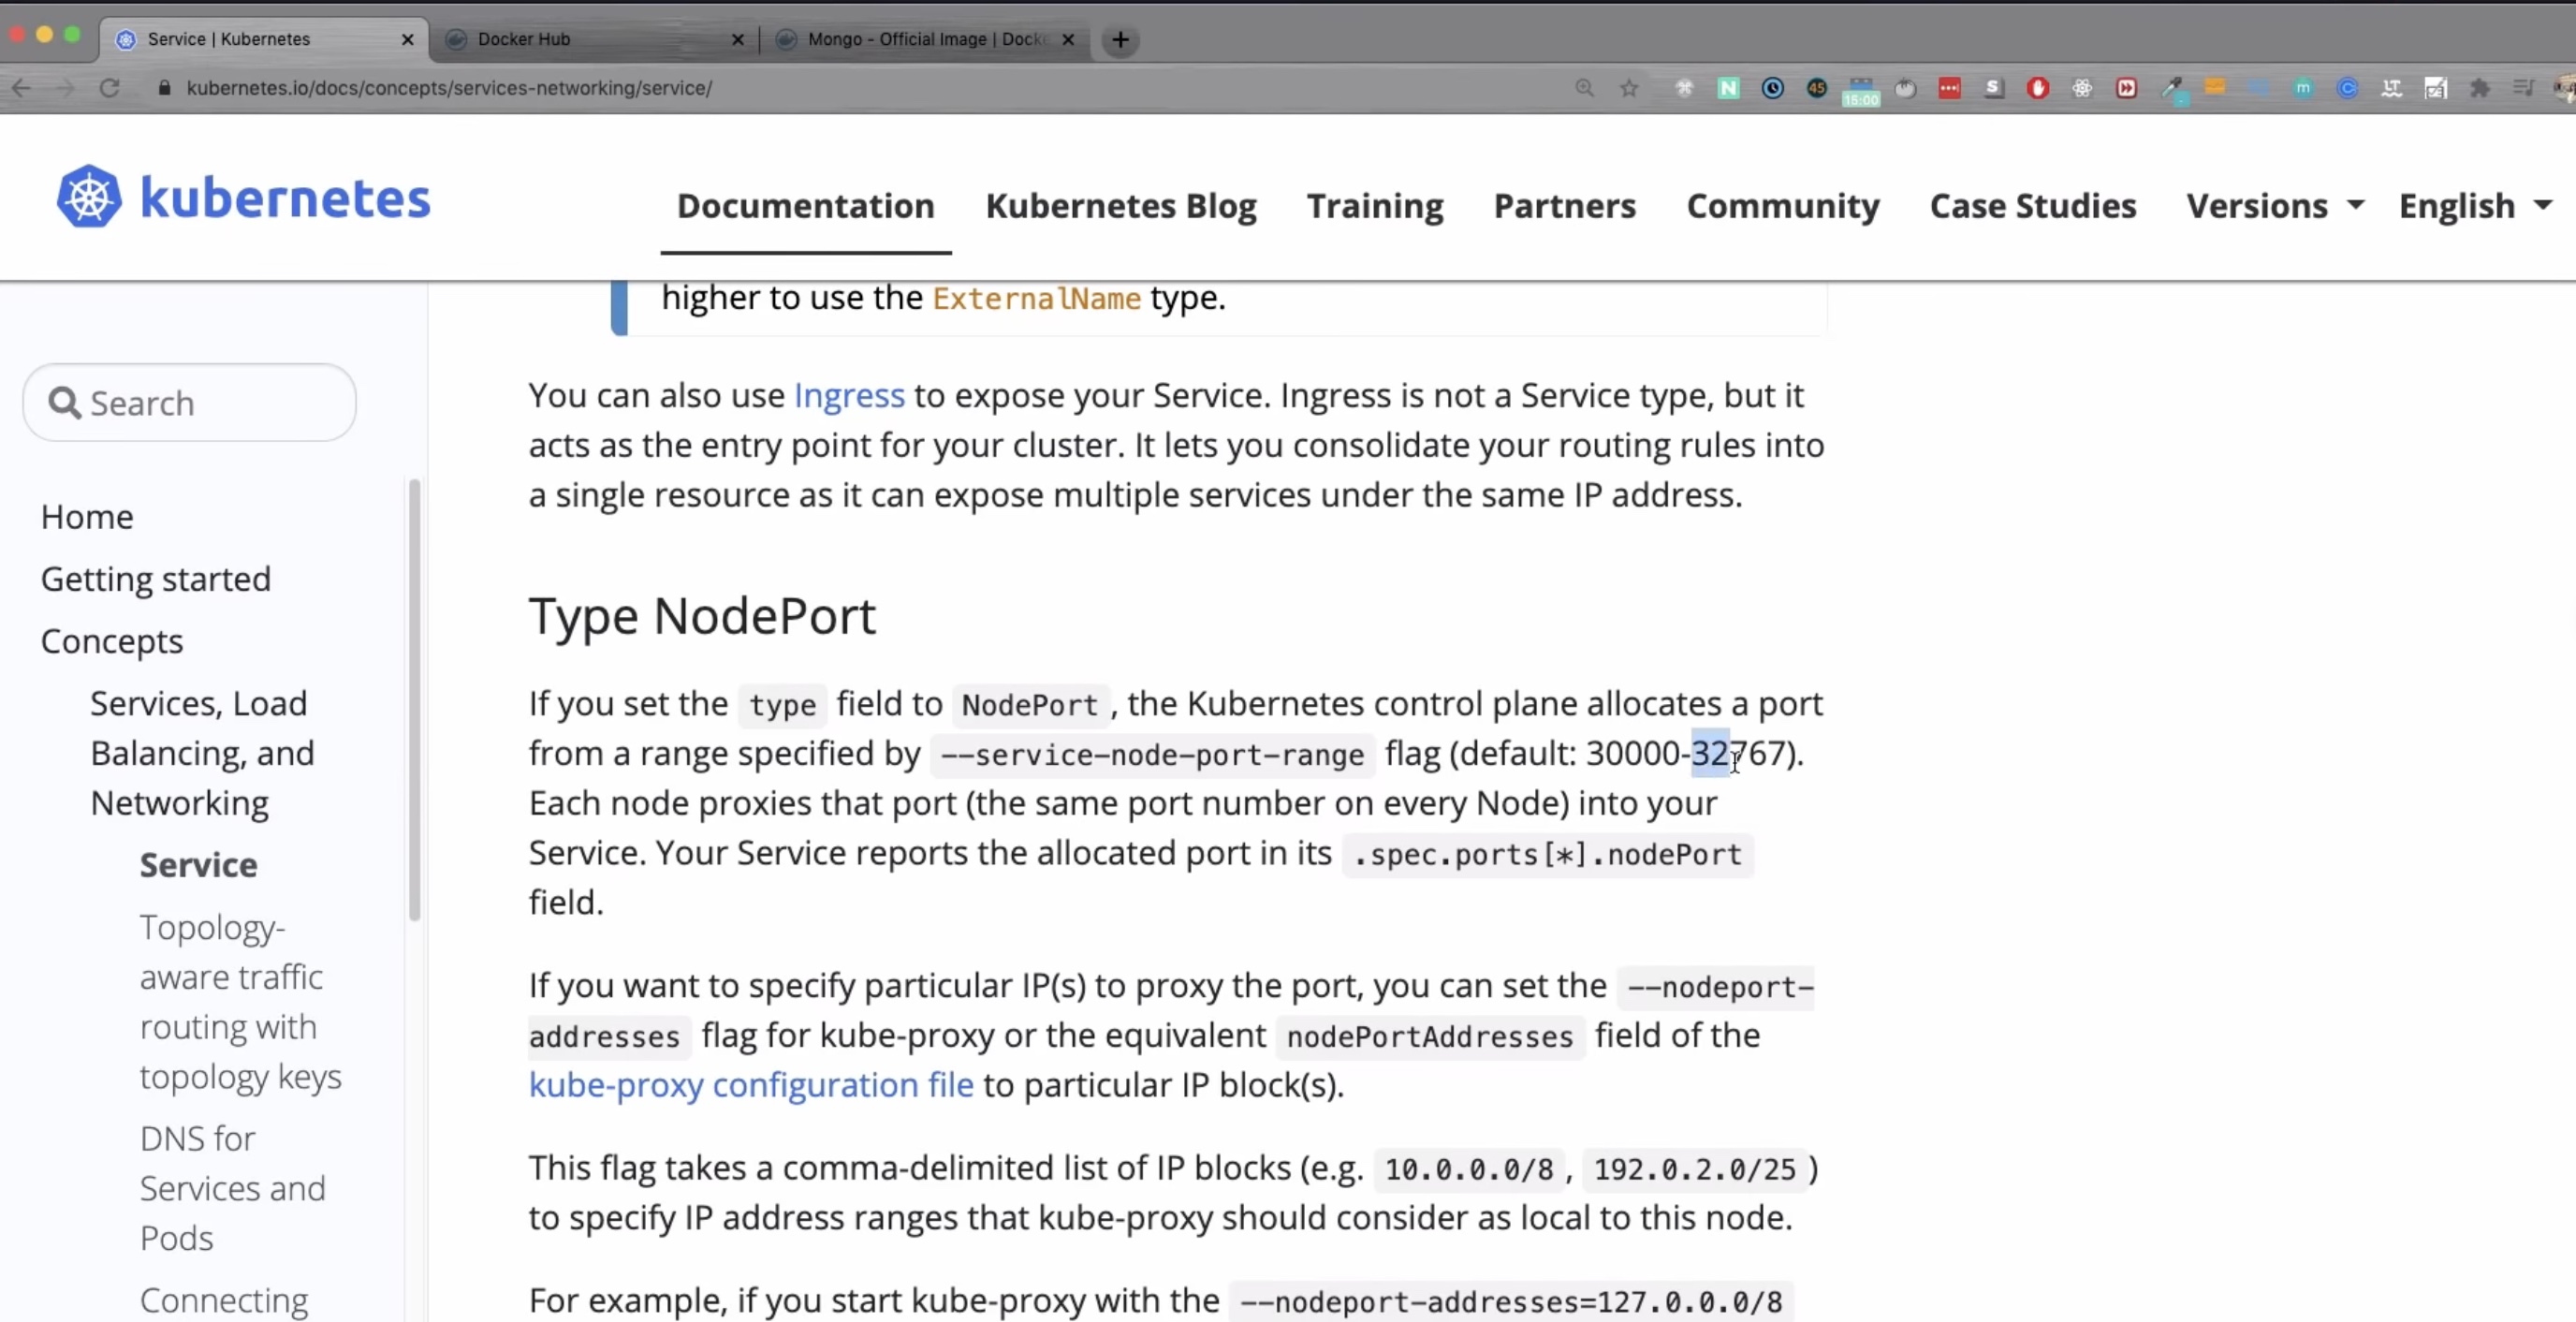Close the Mongo Official Image tab
The height and width of the screenshot is (1322, 2576).
click(x=1068, y=39)
